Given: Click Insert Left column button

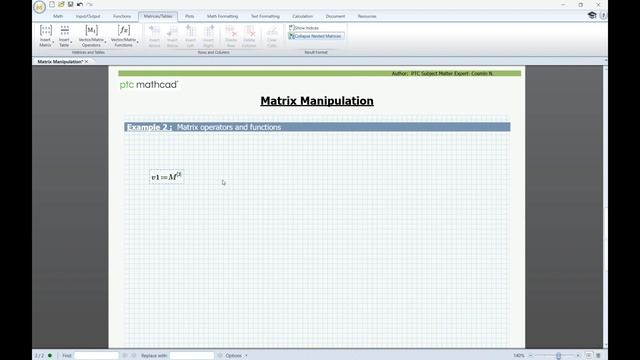Looking at the screenshot, I should click(190, 36).
